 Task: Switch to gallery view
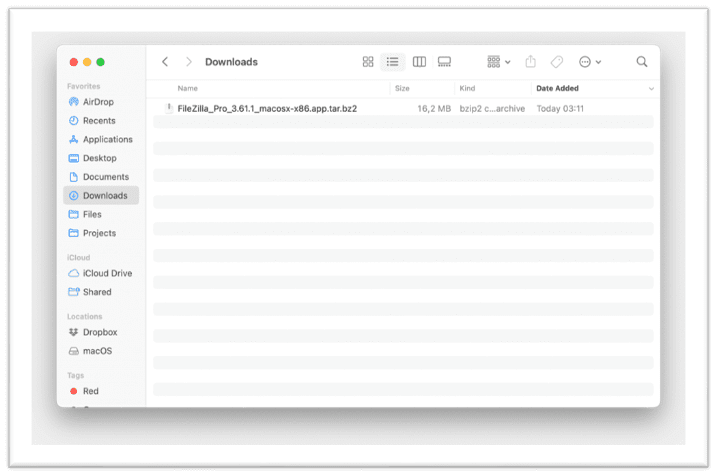coord(444,61)
